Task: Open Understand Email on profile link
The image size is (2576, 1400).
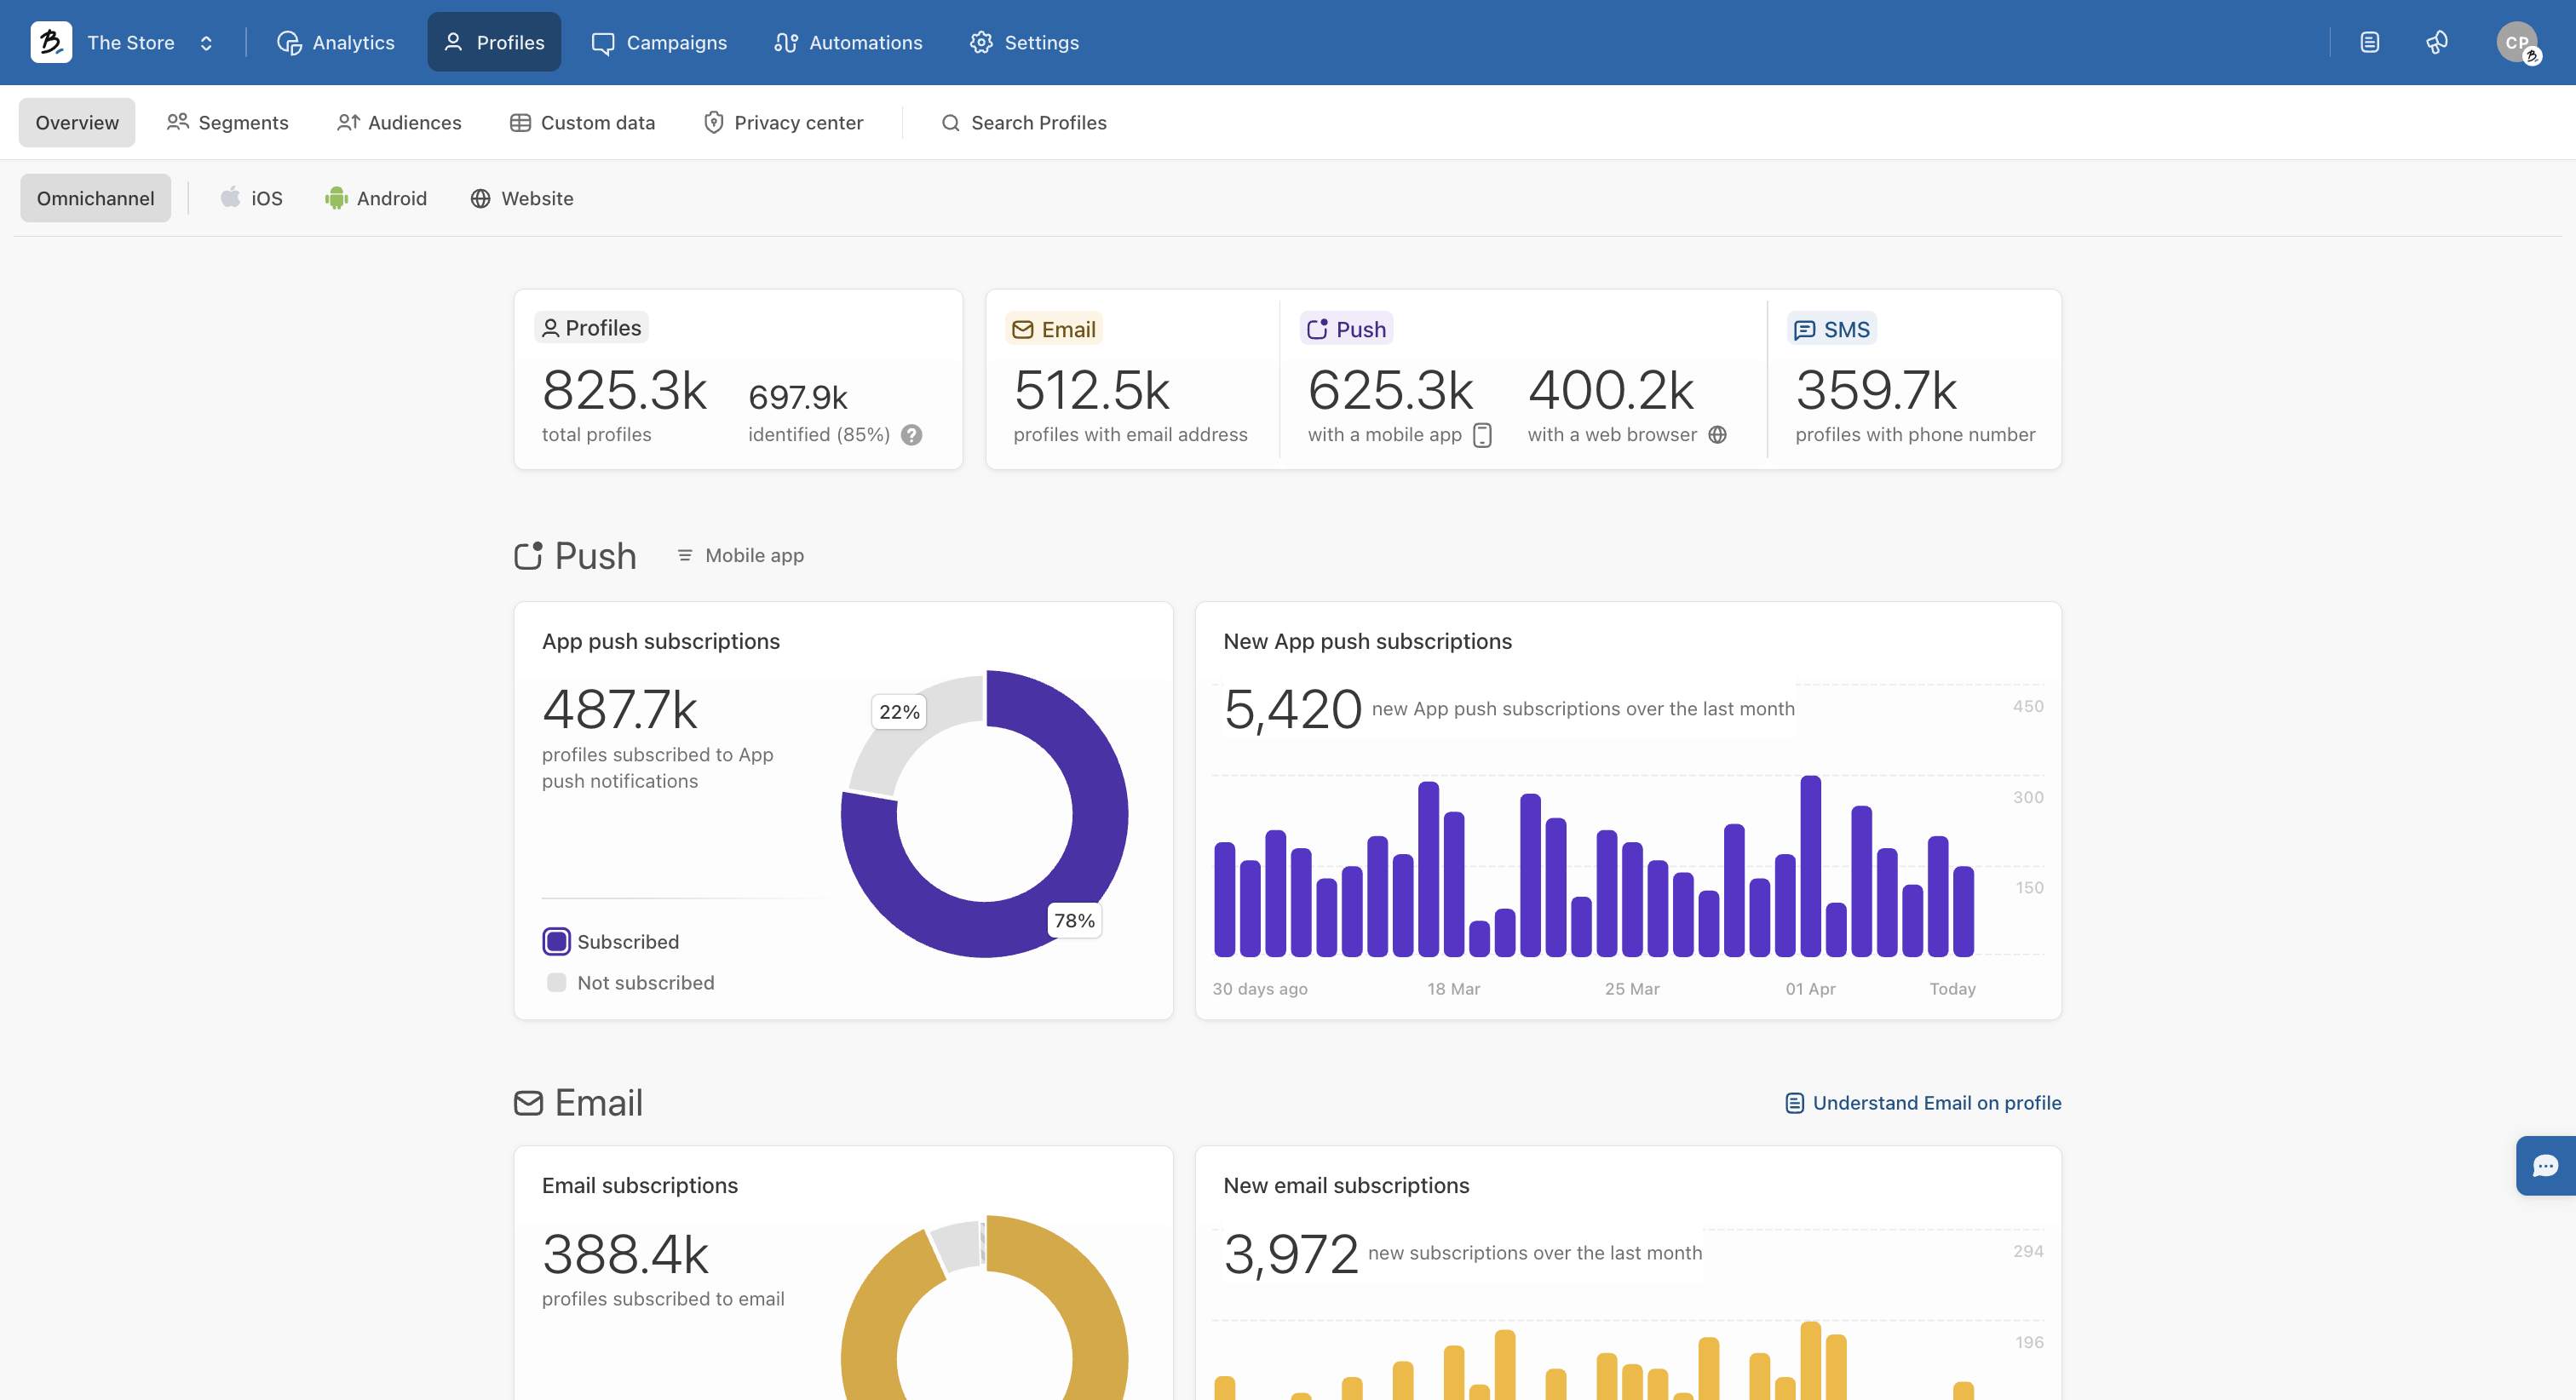Action: (1923, 1102)
